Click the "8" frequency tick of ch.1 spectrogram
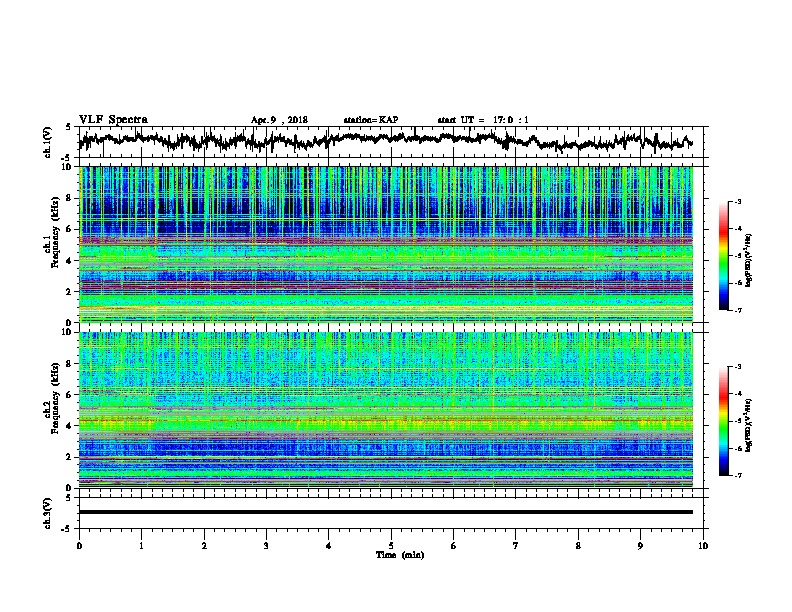This screenshot has height=612, width=792. point(71,198)
